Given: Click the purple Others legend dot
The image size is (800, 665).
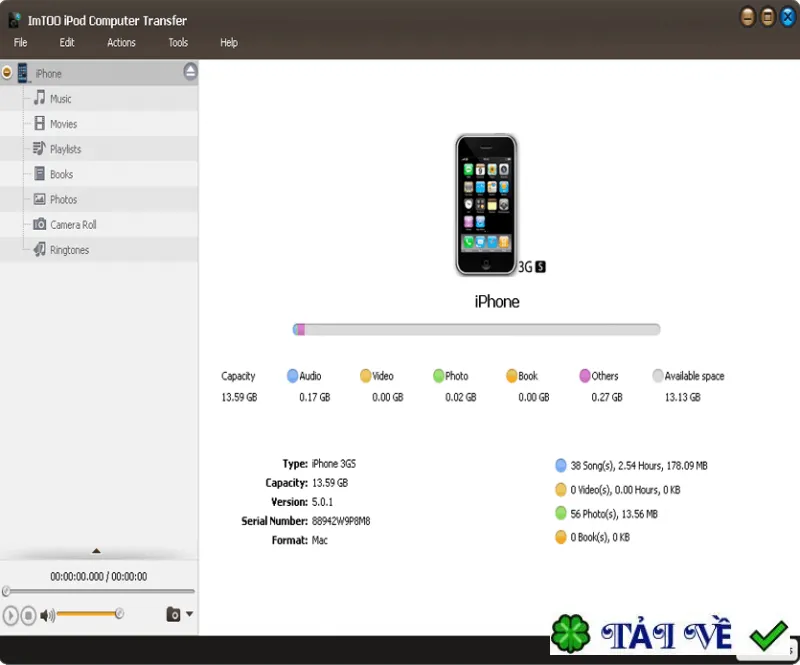Looking at the screenshot, I should coord(585,376).
